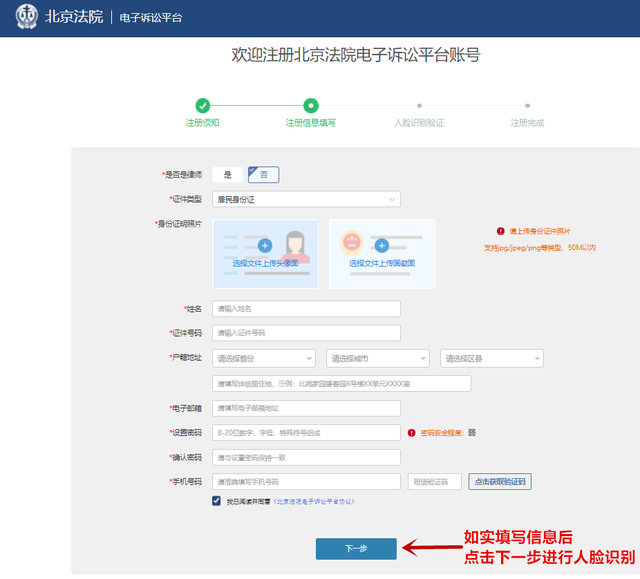Image resolution: width=640 pixels, height=579 pixels.
Task: Open the 证件类型 dropdown
Action: click(x=306, y=199)
